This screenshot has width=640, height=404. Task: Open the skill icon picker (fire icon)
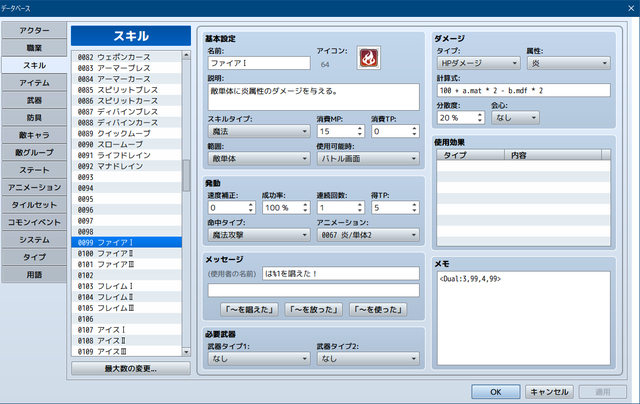[368, 58]
